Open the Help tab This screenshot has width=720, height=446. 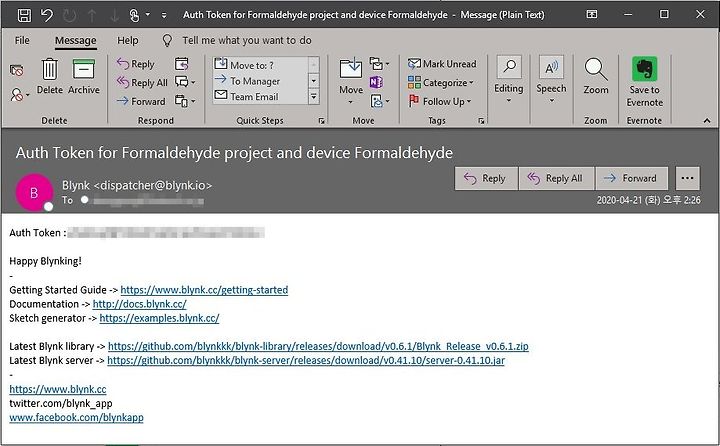(x=128, y=40)
